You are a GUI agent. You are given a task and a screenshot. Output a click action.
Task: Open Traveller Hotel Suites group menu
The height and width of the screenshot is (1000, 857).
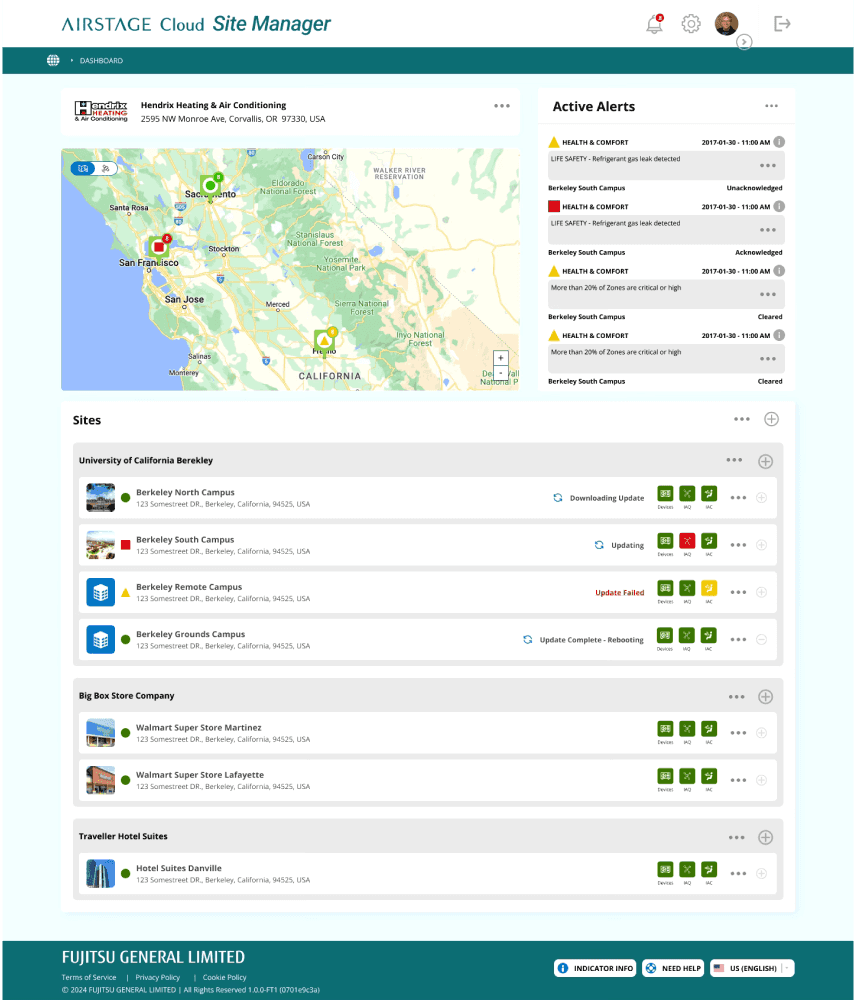pos(736,837)
